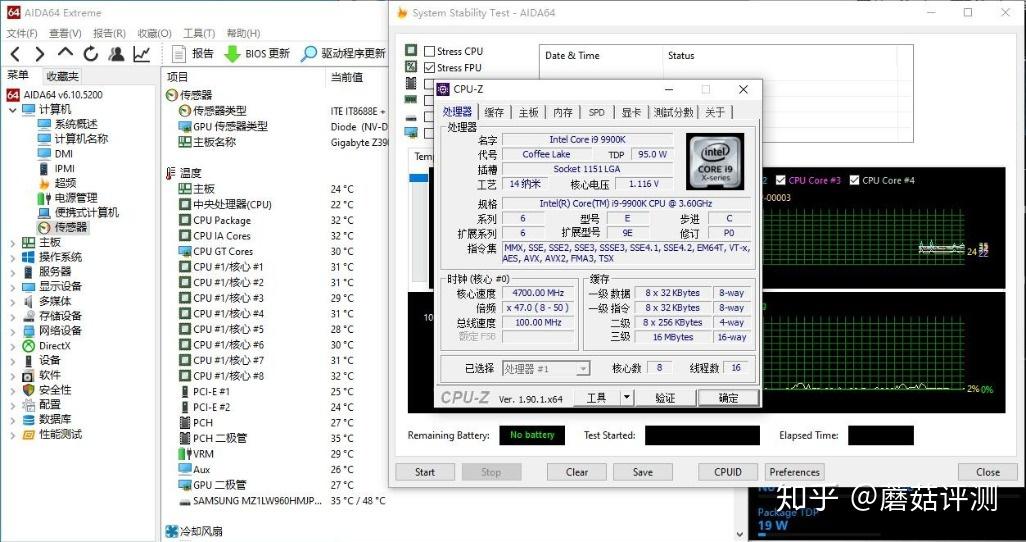The width and height of the screenshot is (1026, 542).
Task: Click the 冷却风扇 fan section icon
Action: coord(172,531)
